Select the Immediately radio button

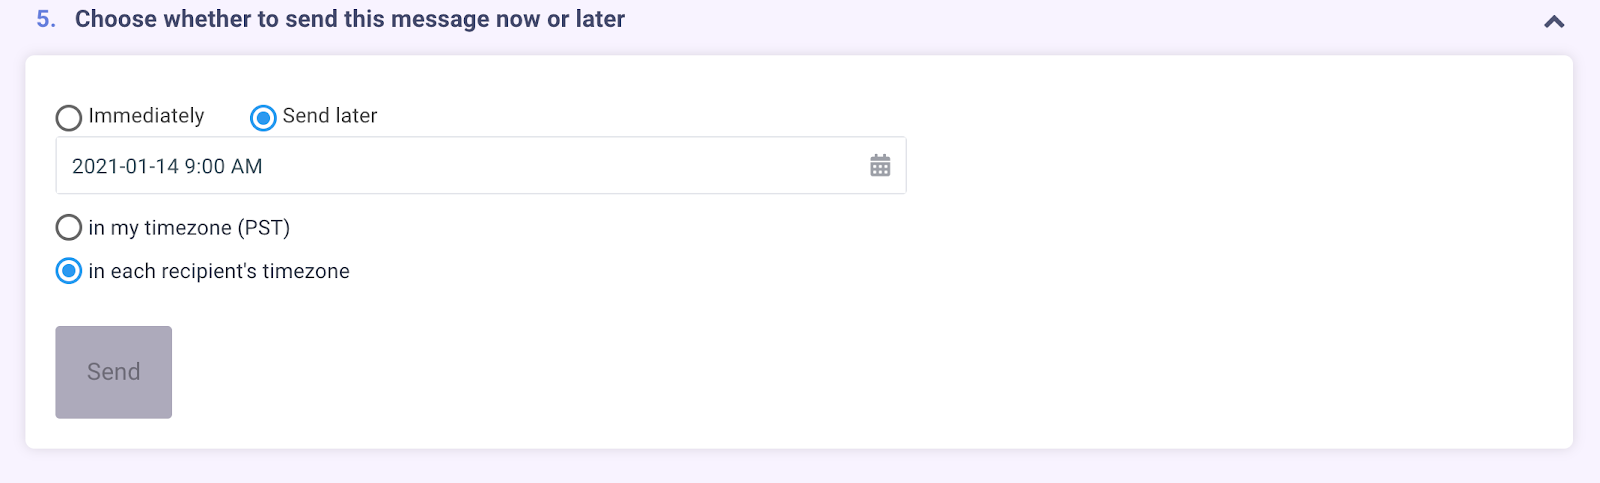(69, 118)
